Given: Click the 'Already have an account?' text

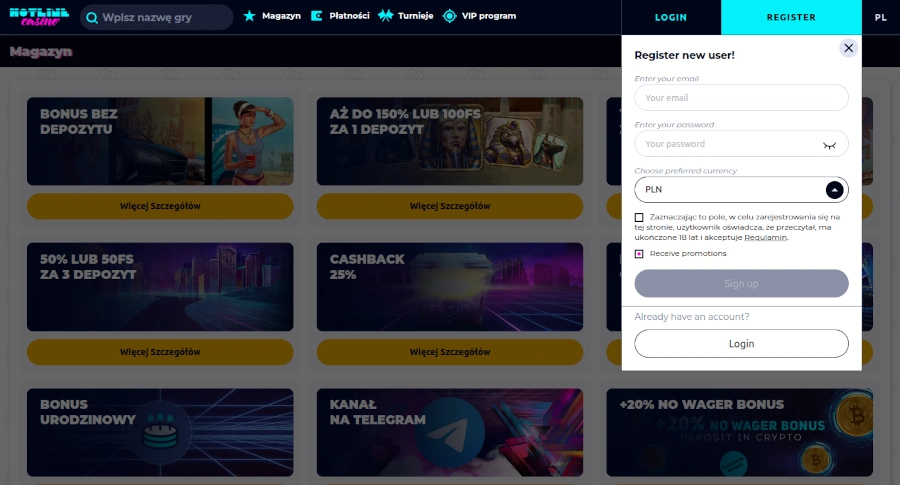Looking at the screenshot, I should tap(692, 317).
